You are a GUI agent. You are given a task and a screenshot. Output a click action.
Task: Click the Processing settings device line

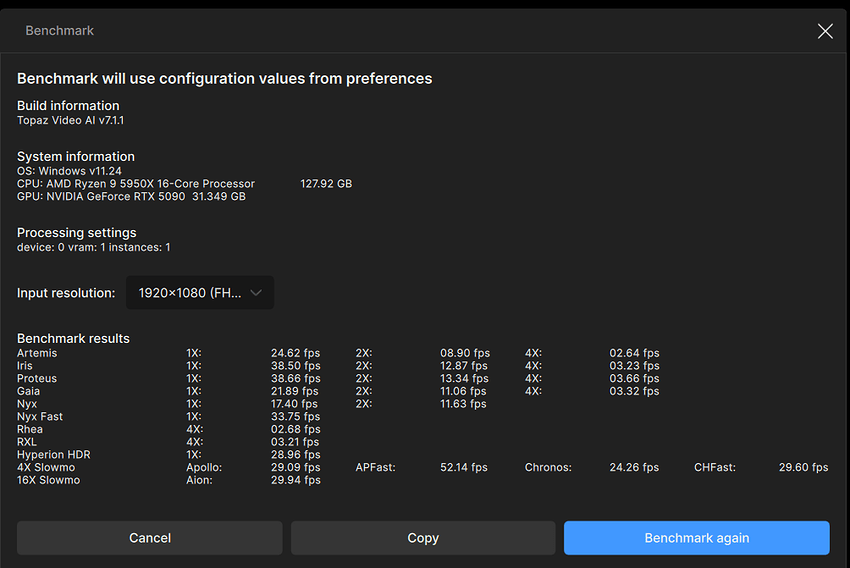click(x=94, y=247)
